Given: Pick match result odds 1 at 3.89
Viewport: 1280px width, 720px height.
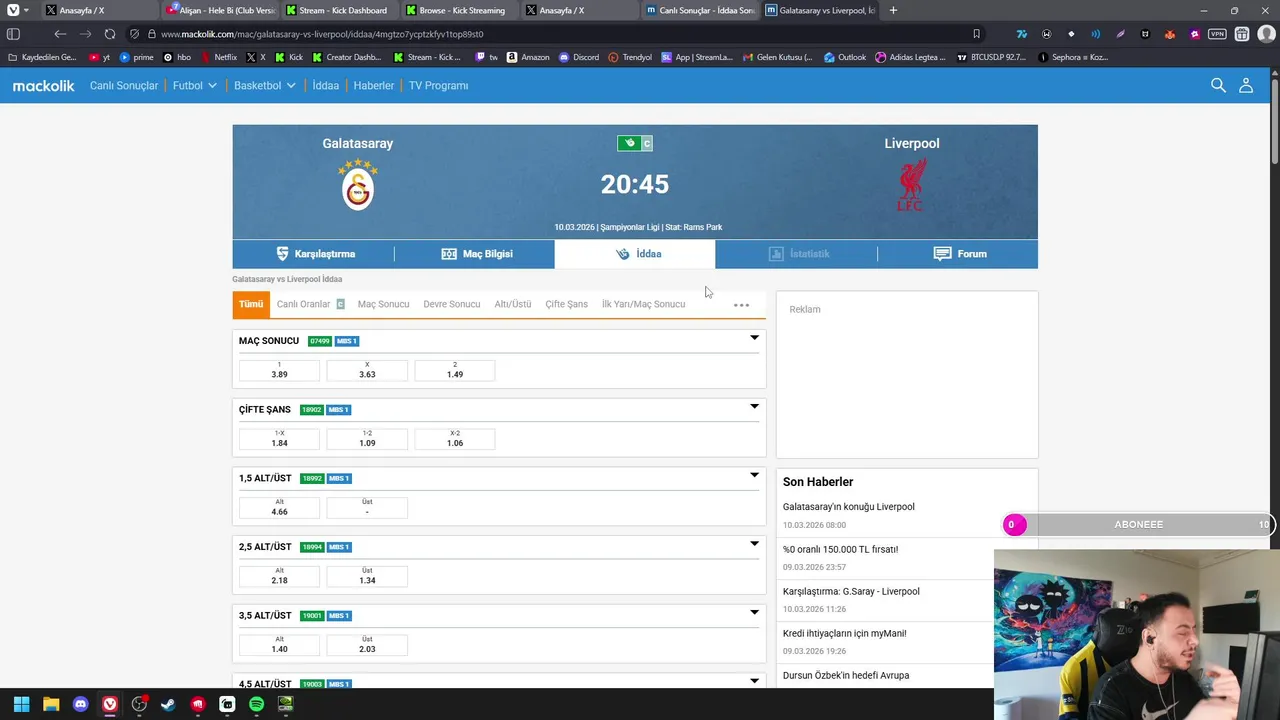Looking at the screenshot, I should (279, 370).
